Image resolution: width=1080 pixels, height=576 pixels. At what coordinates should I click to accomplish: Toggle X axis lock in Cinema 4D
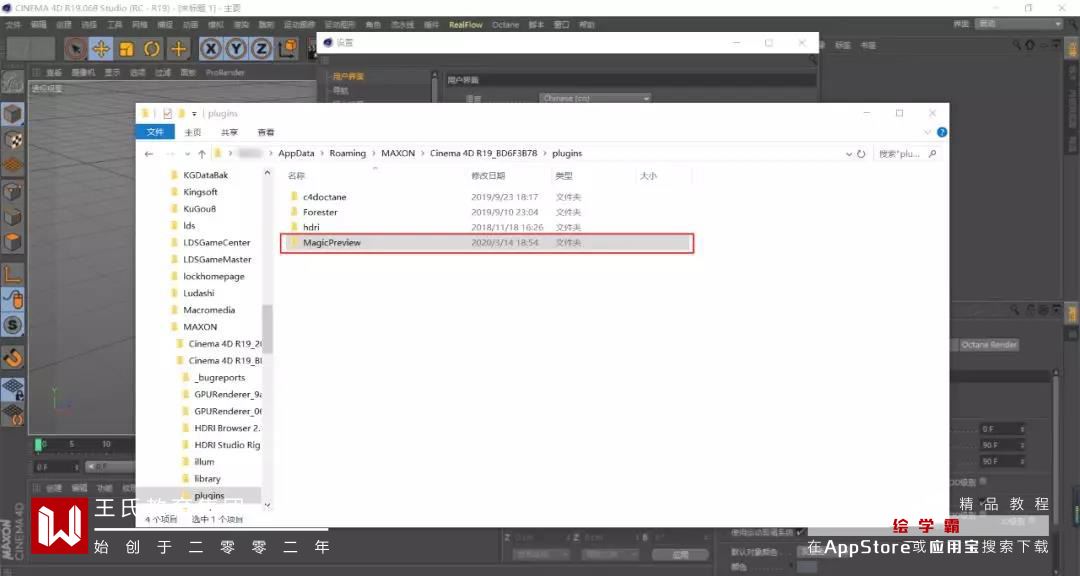click(211, 49)
